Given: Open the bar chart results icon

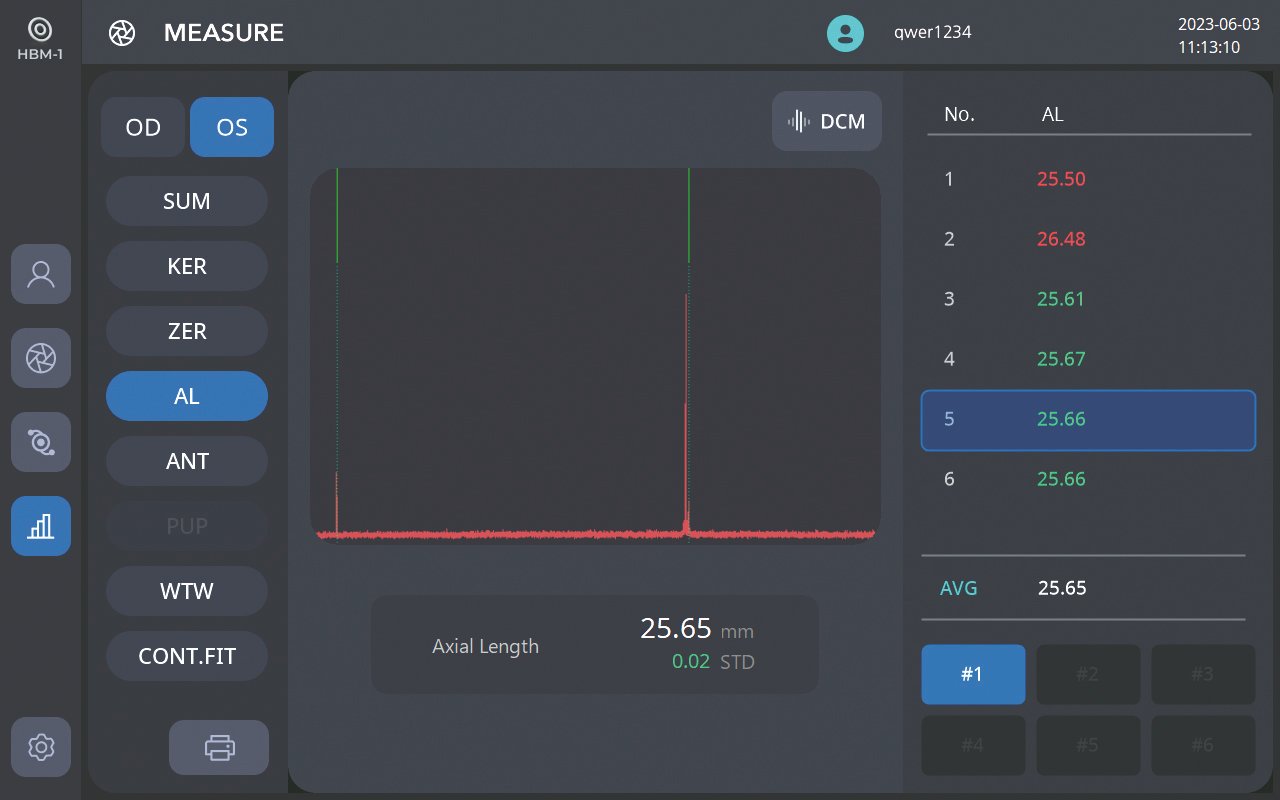Looking at the screenshot, I should (x=41, y=526).
